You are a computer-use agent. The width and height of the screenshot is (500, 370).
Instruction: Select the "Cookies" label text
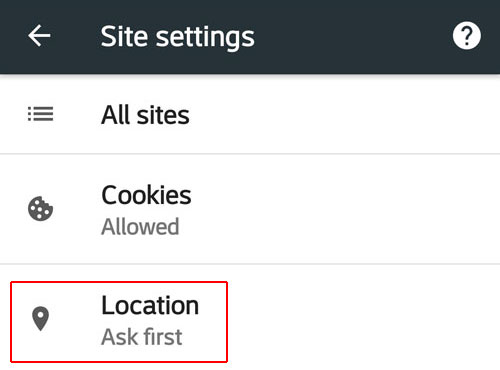coord(146,195)
